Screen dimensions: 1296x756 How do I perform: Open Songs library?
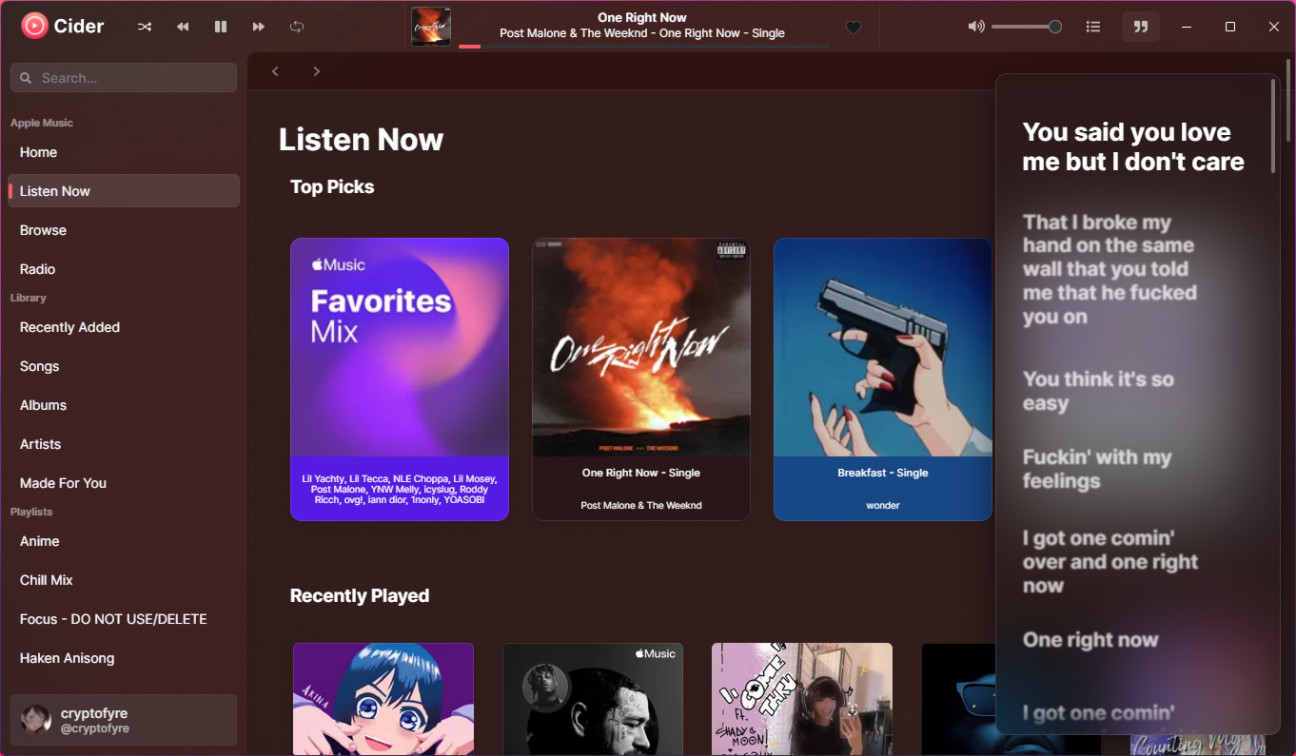click(x=124, y=366)
